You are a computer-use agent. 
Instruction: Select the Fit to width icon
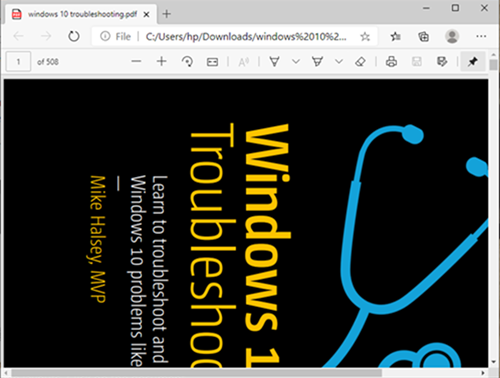(x=212, y=62)
